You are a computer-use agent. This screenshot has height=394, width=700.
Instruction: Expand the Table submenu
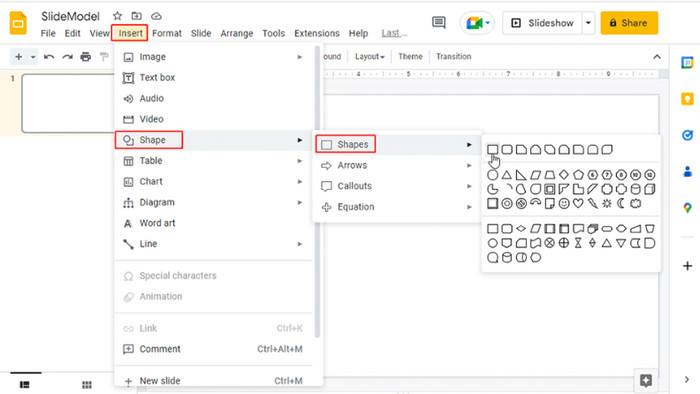[300, 161]
